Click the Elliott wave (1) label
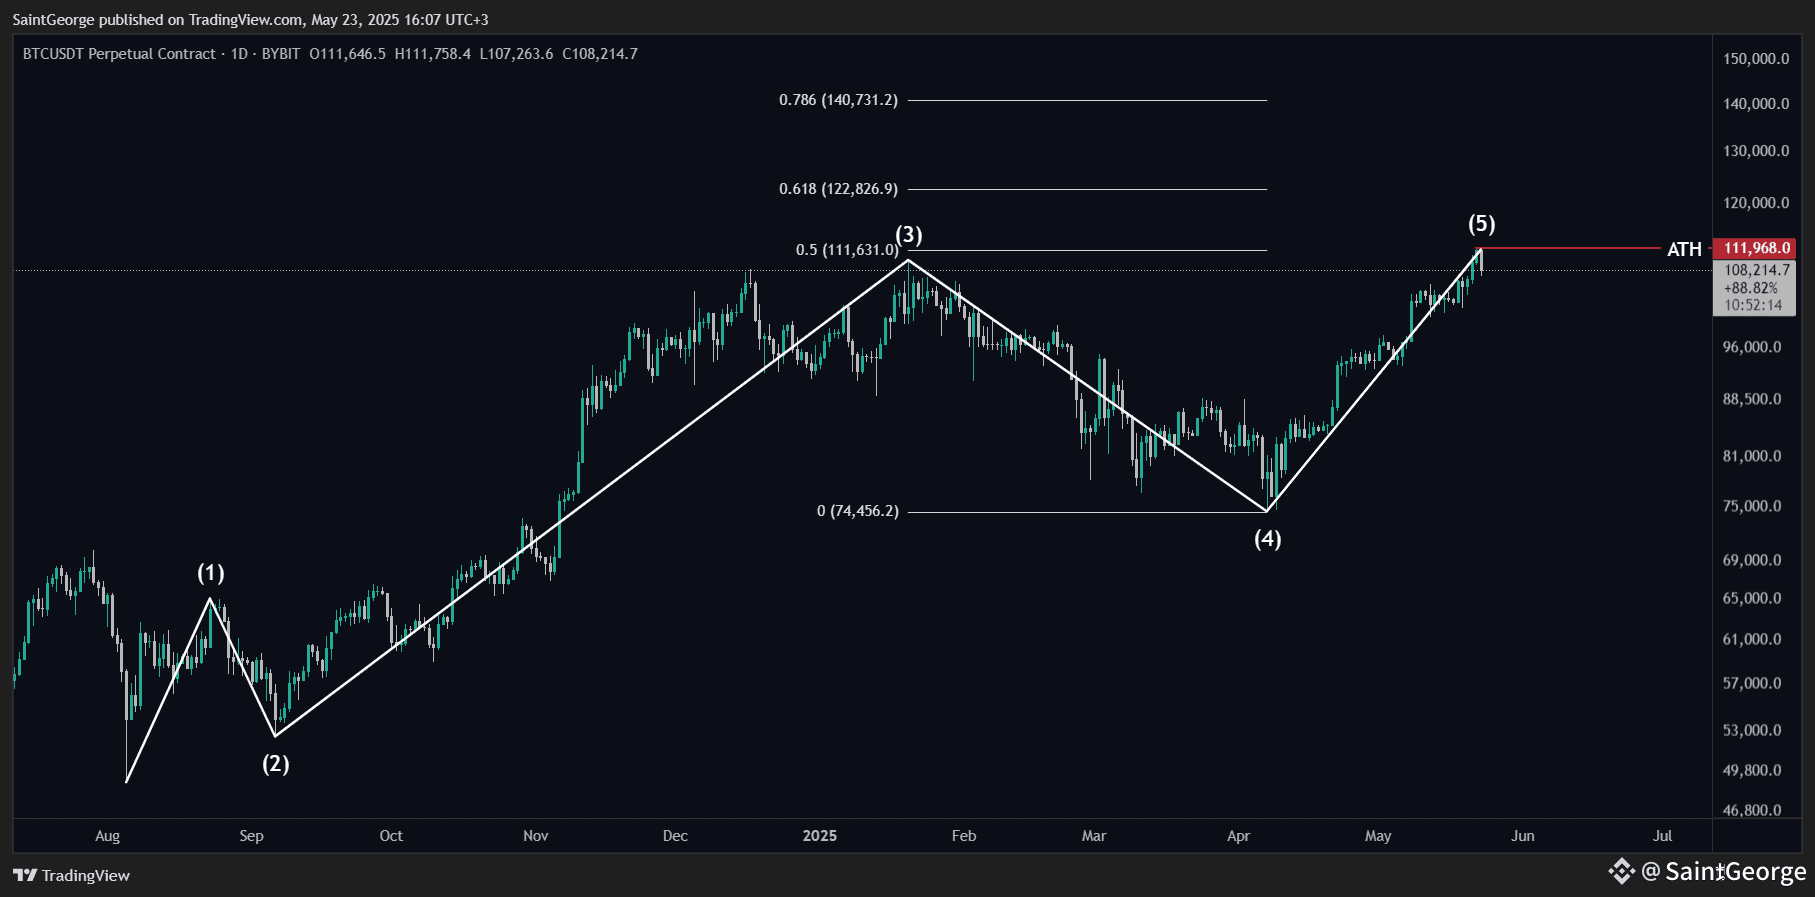Image resolution: width=1815 pixels, height=897 pixels. click(x=210, y=573)
